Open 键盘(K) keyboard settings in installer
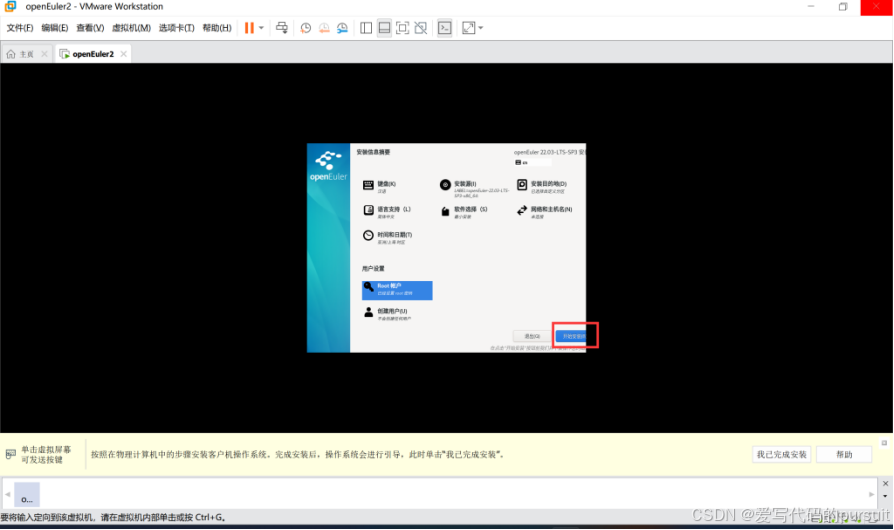The image size is (894, 530). [x=380, y=186]
